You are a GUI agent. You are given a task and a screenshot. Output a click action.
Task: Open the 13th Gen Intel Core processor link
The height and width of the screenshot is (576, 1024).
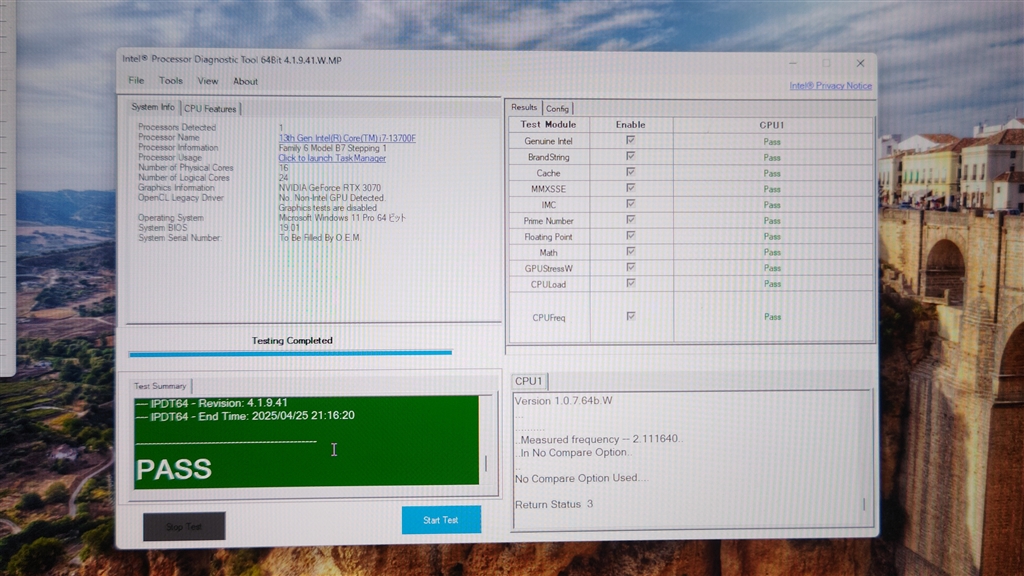click(x=347, y=138)
